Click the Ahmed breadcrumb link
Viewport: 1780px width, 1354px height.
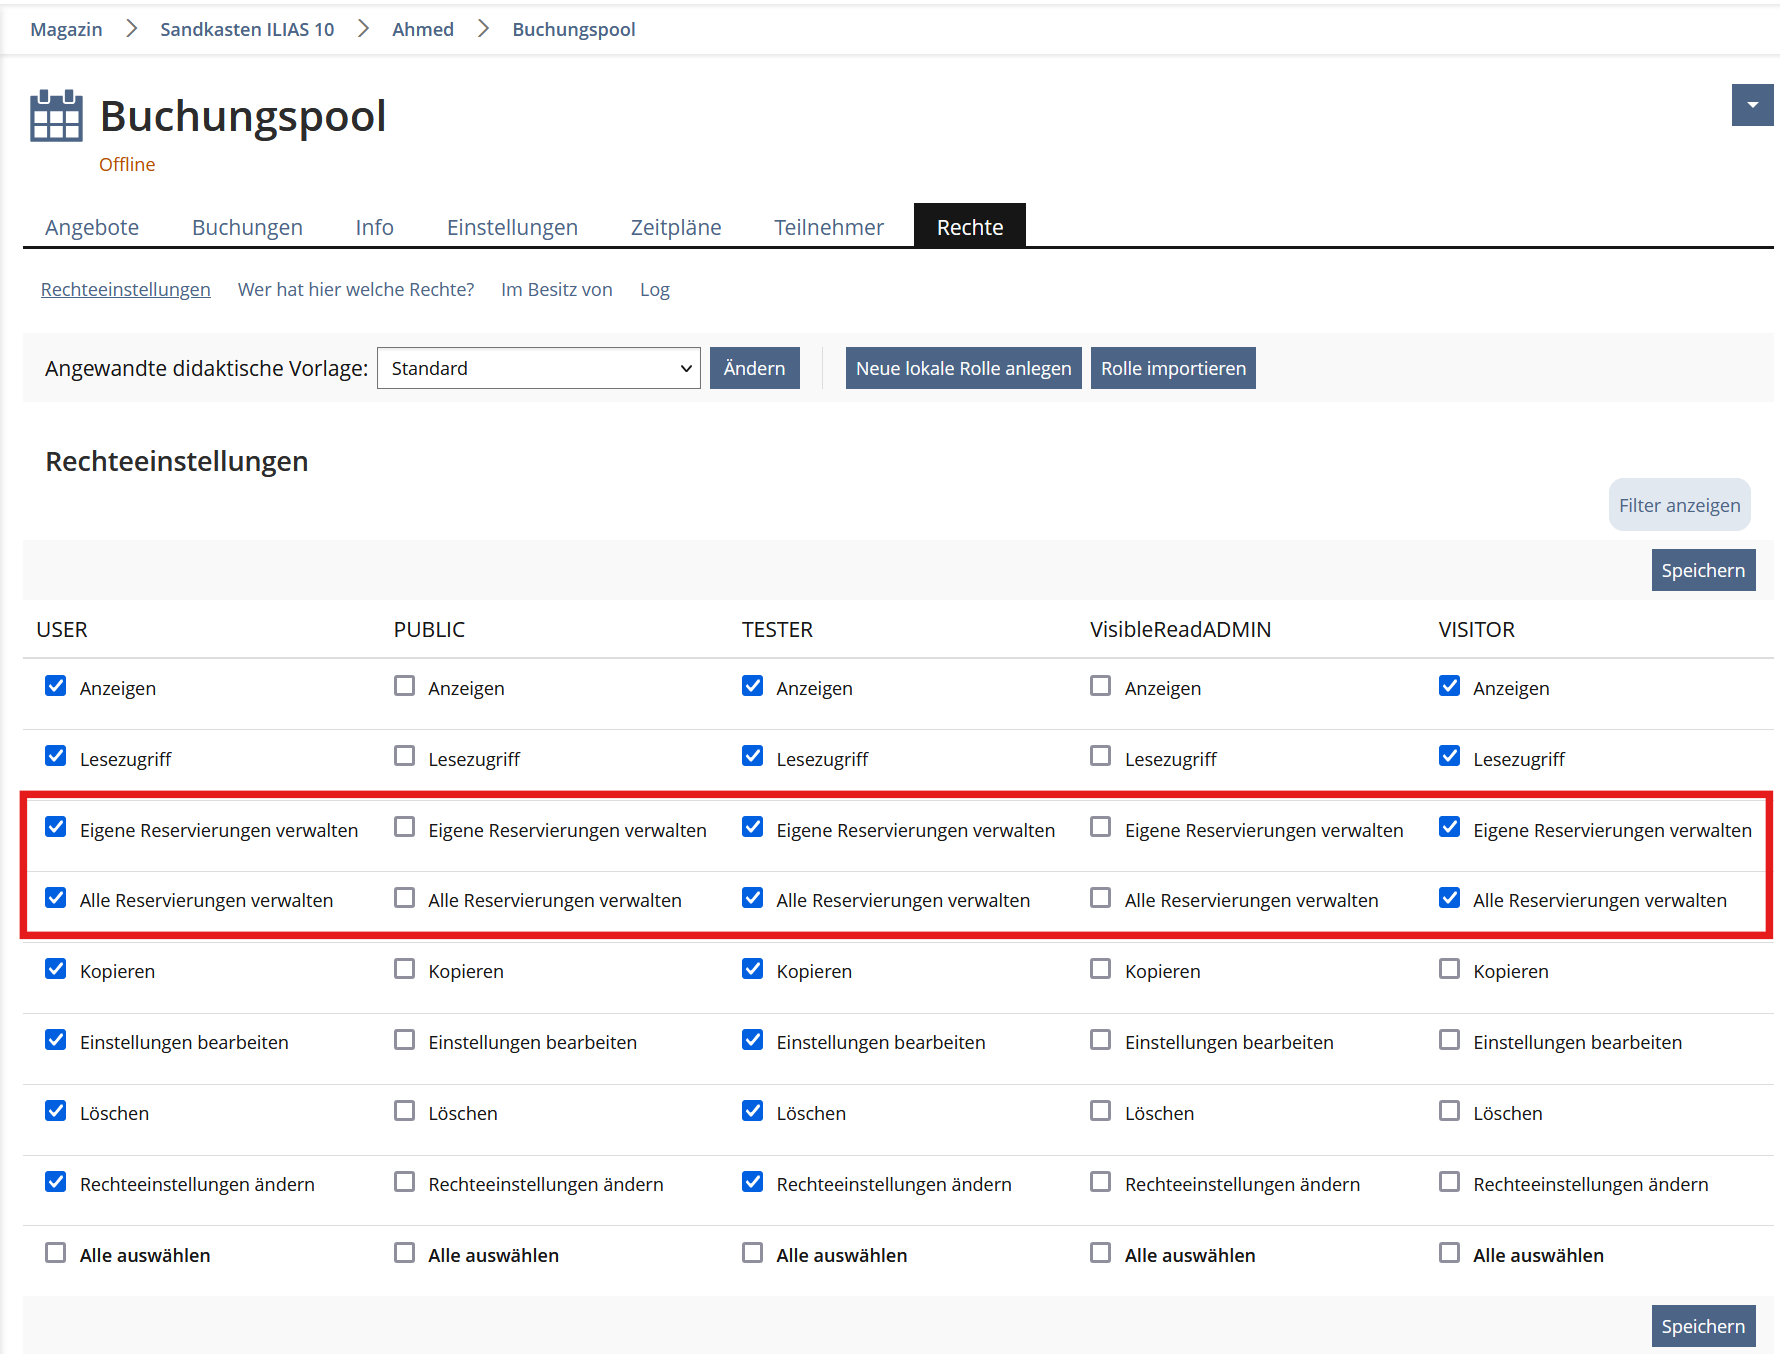(x=422, y=29)
